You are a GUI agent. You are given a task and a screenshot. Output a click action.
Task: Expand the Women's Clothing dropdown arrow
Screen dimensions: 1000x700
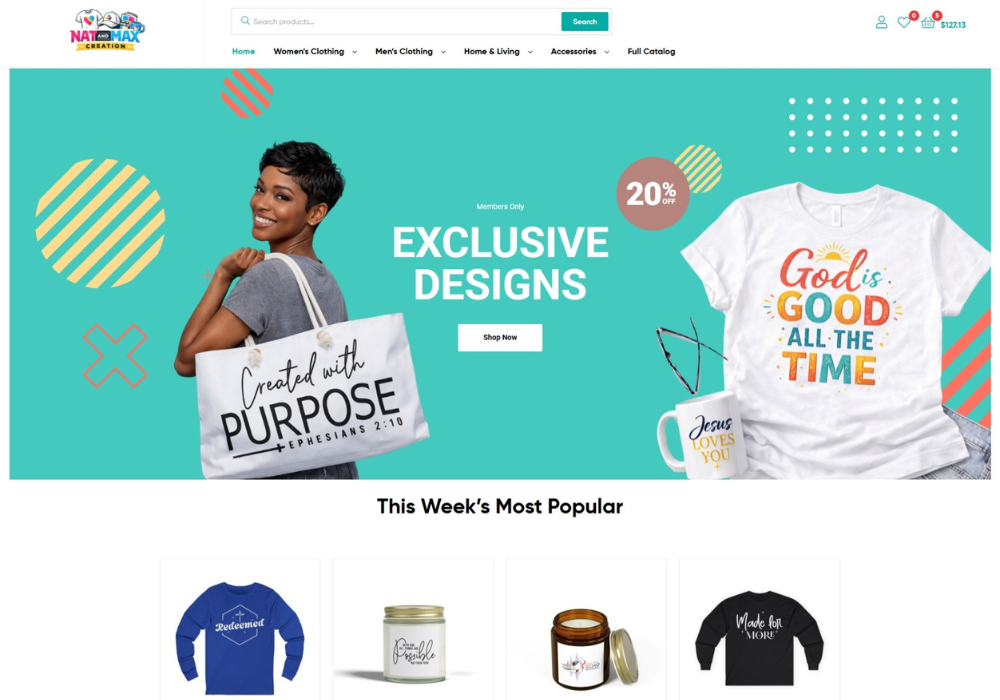coord(355,52)
